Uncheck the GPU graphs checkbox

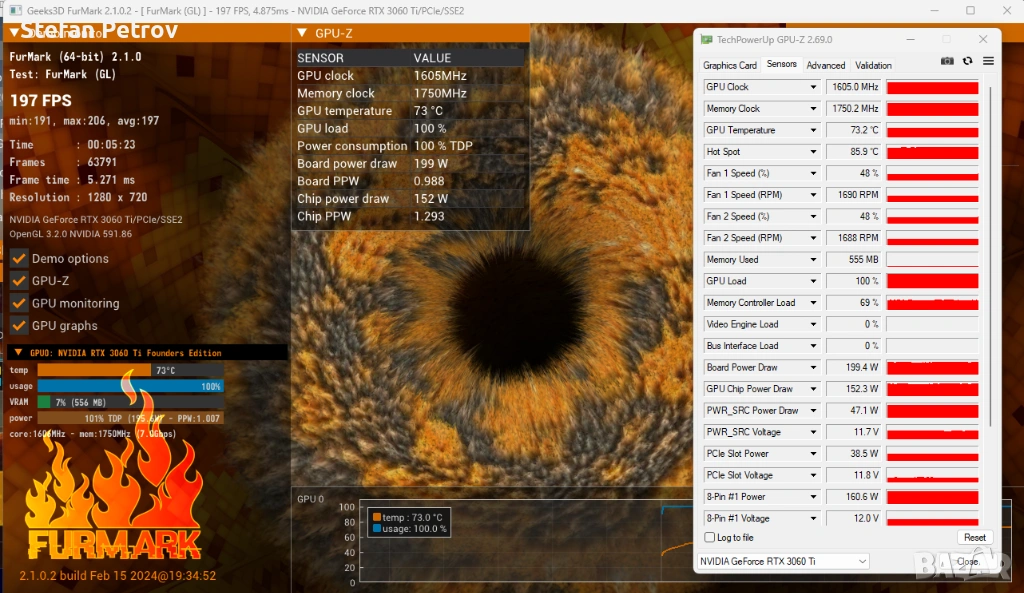18,325
